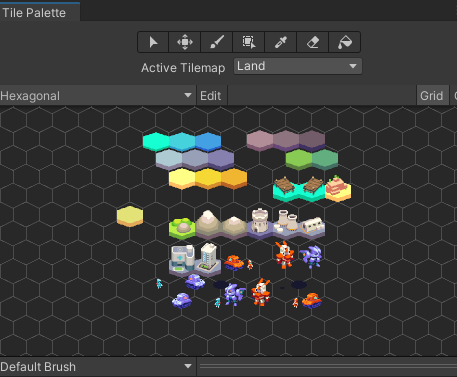Select the castle tower tile
This screenshot has height=377, width=457.
coord(260,223)
